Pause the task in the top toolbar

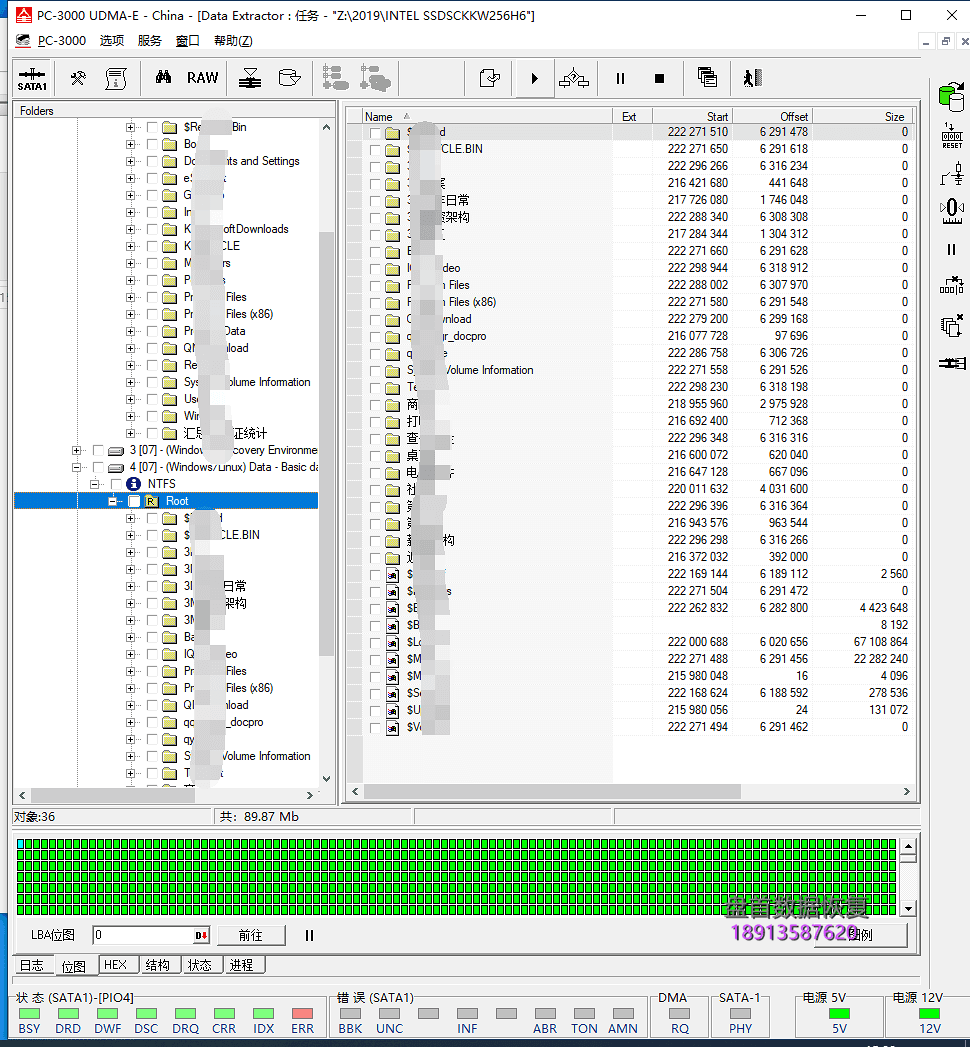click(x=620, y=79)
